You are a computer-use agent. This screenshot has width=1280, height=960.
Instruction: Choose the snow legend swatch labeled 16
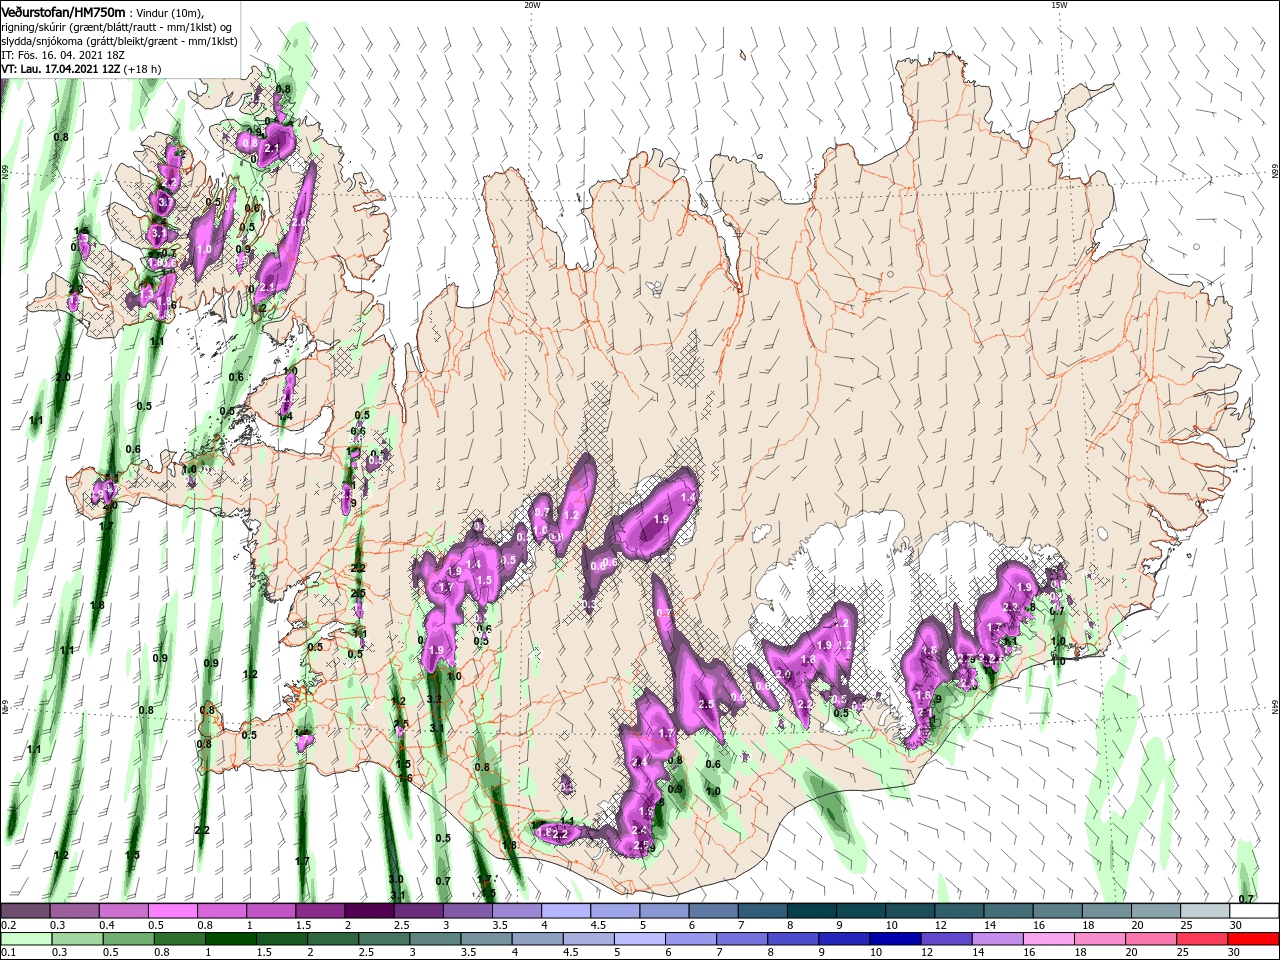1057,910
